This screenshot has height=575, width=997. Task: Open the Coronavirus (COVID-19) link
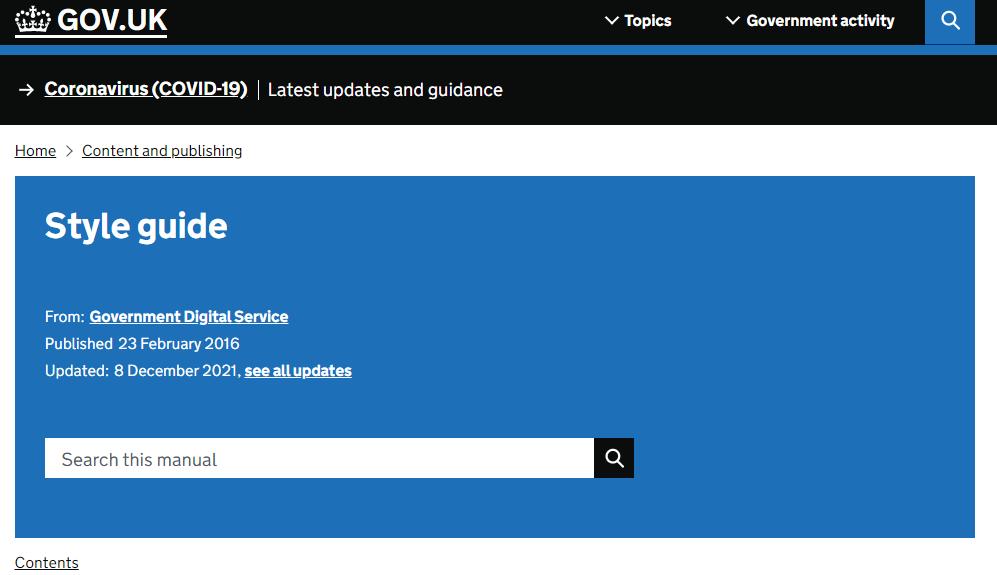[146, 89]
